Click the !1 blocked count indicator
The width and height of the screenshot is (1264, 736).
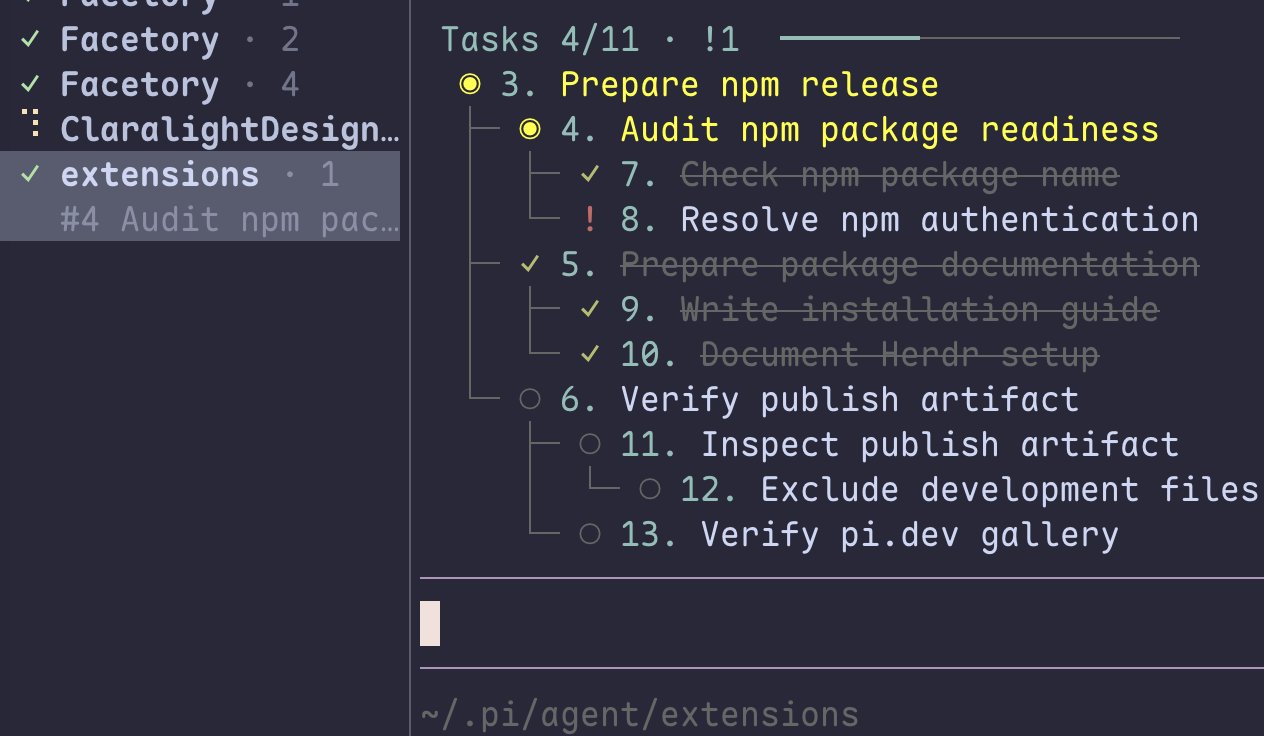(x=720, y=39)
